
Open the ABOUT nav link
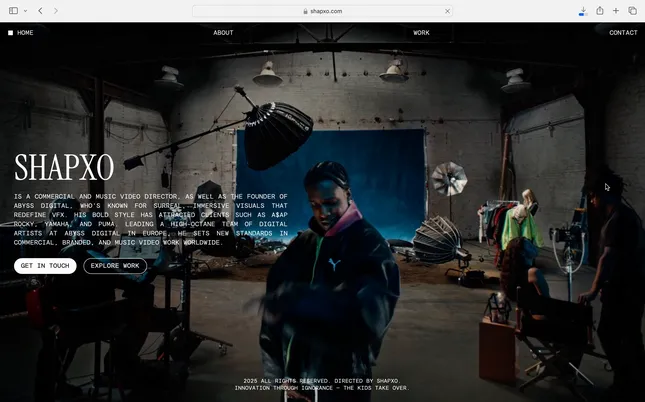point(223,33)
